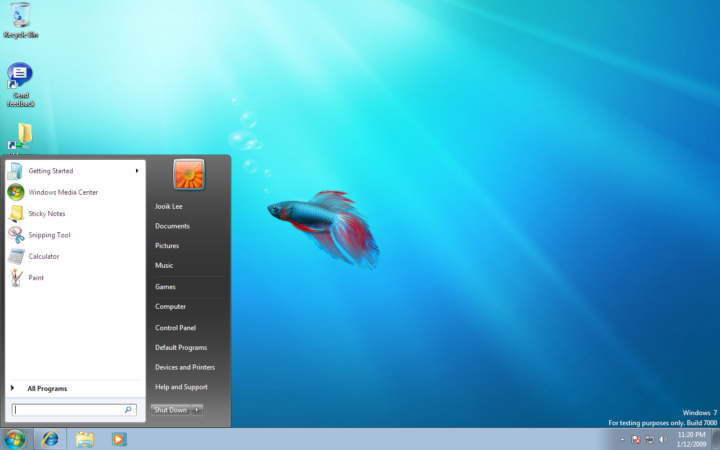Open Documents from Start menu
Viewport: 720px width, 450px height.
pyautogui.click(x=172, y=226)
